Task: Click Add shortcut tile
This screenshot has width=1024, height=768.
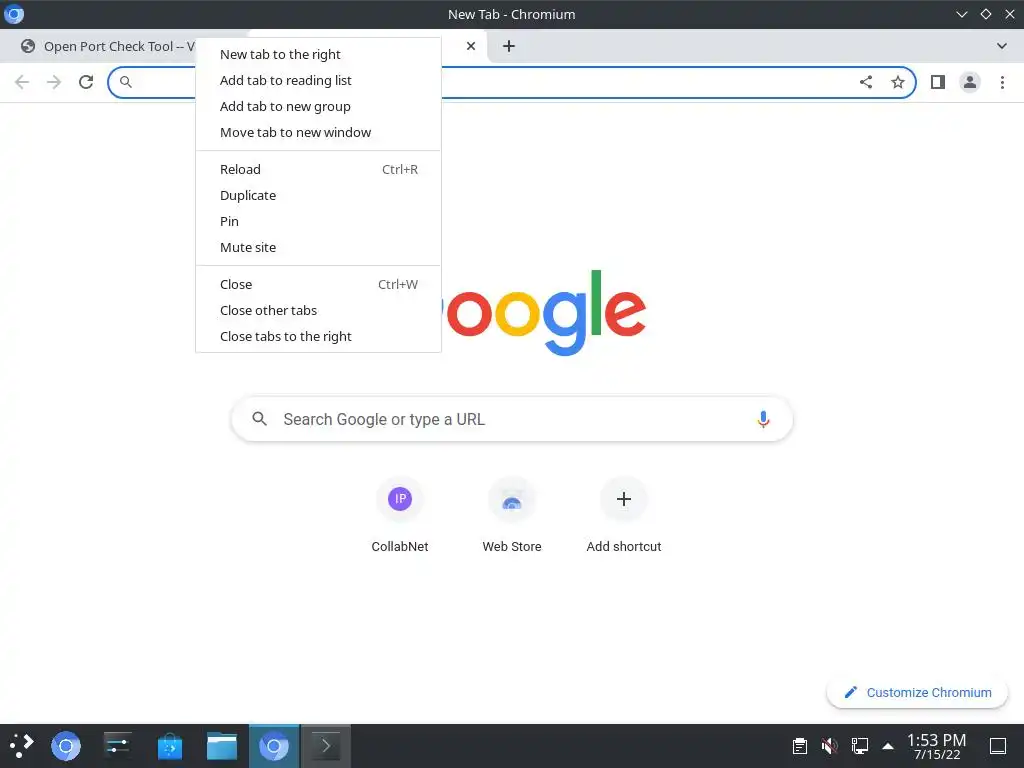Action: [624, 516]
